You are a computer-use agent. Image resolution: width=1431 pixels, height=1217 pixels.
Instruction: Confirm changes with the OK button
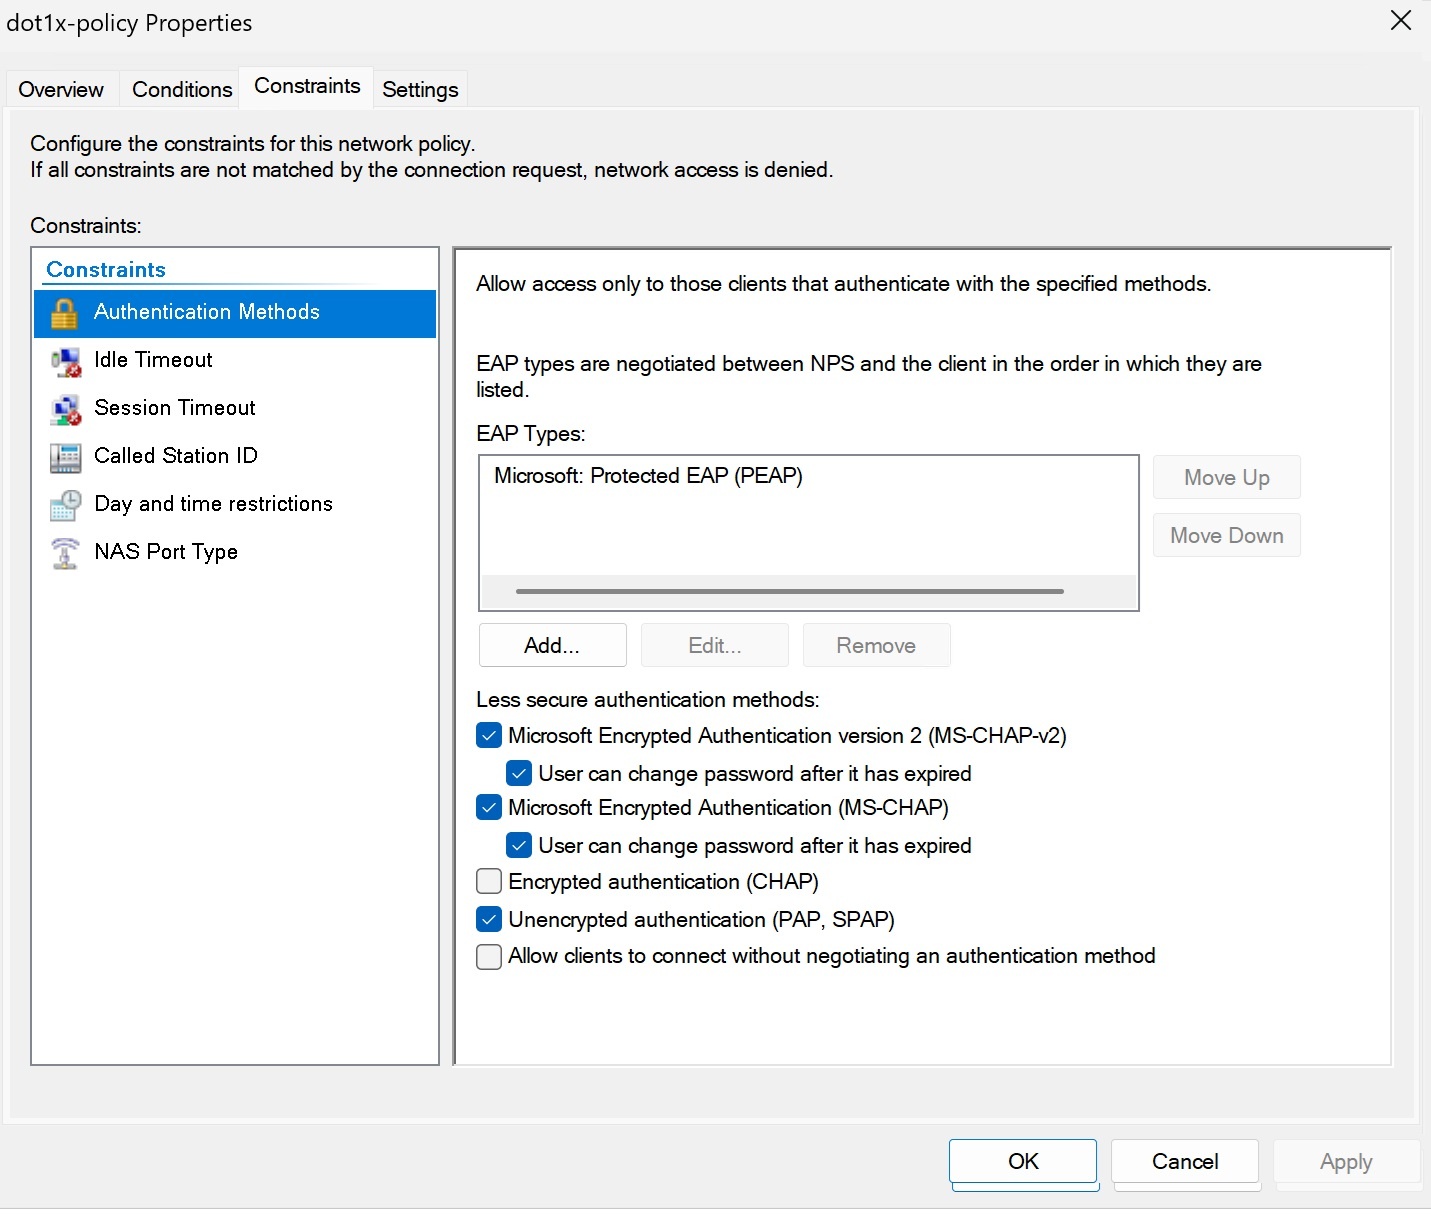coord(1023,1161)
